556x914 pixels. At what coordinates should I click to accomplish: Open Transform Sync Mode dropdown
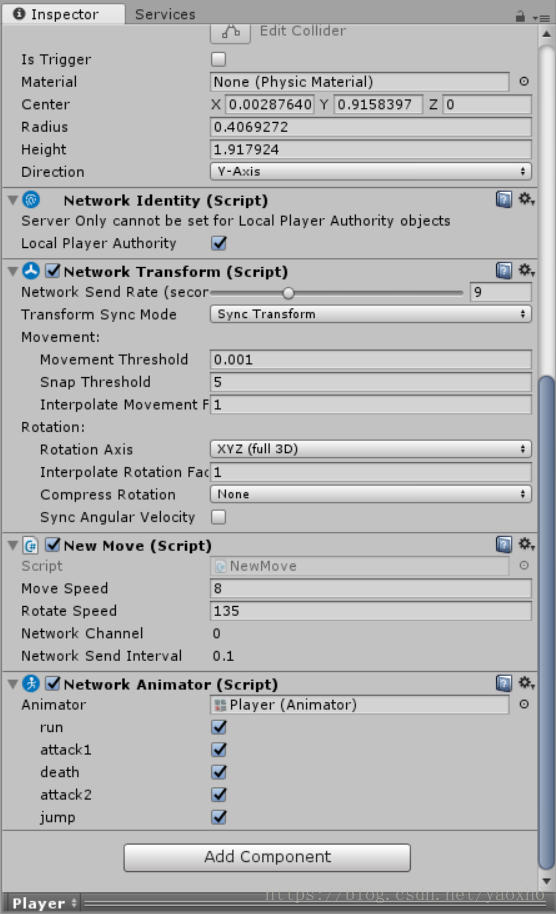pyautogui.click(x=371, y=314)
